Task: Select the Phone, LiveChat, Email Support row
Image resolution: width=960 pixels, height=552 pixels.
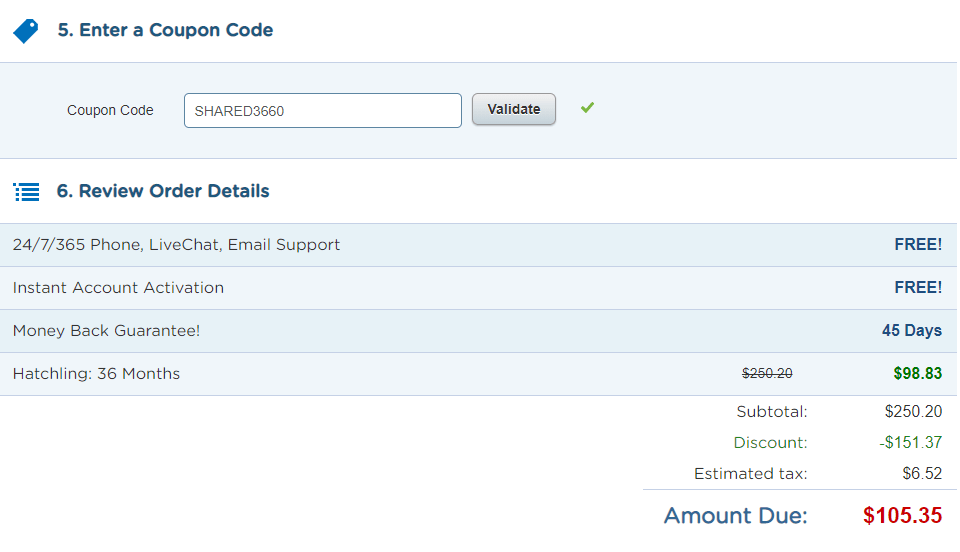Action: (176, 245)
